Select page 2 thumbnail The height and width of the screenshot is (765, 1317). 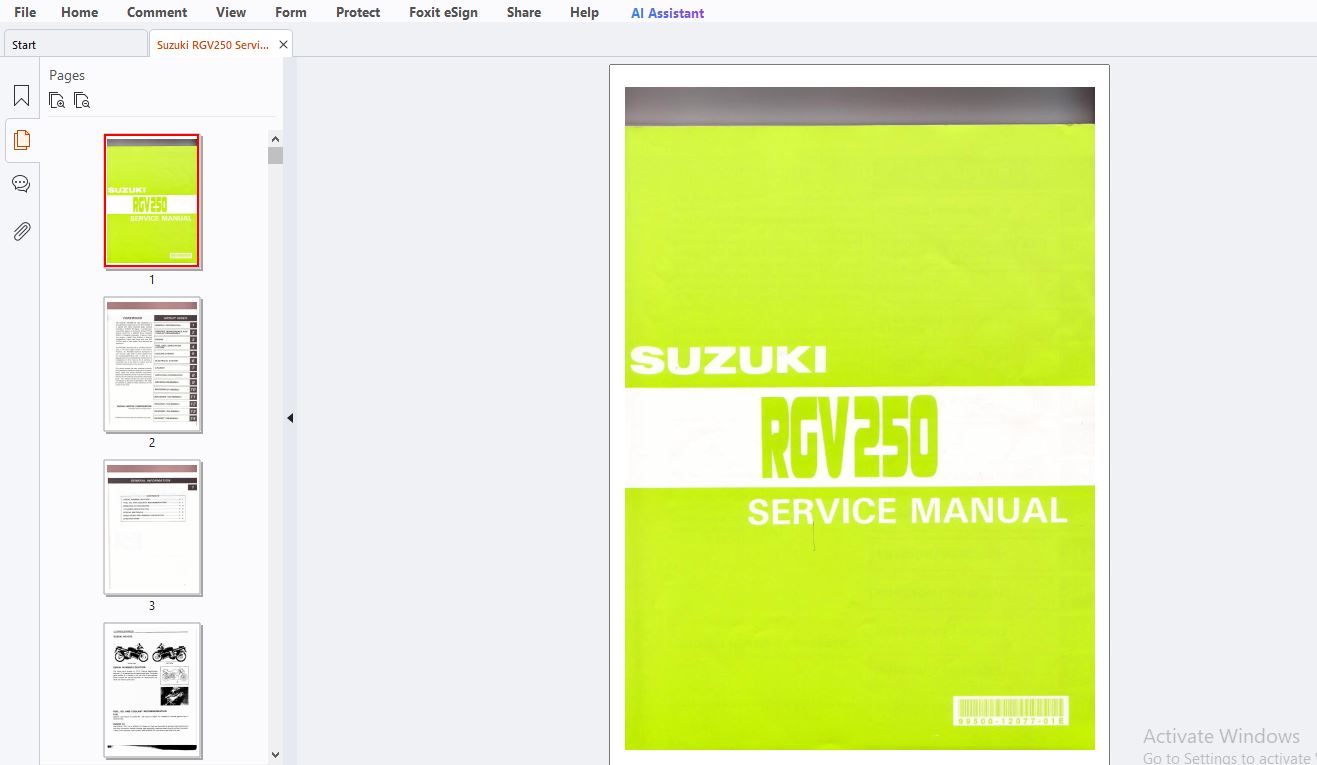click(152, 364)
